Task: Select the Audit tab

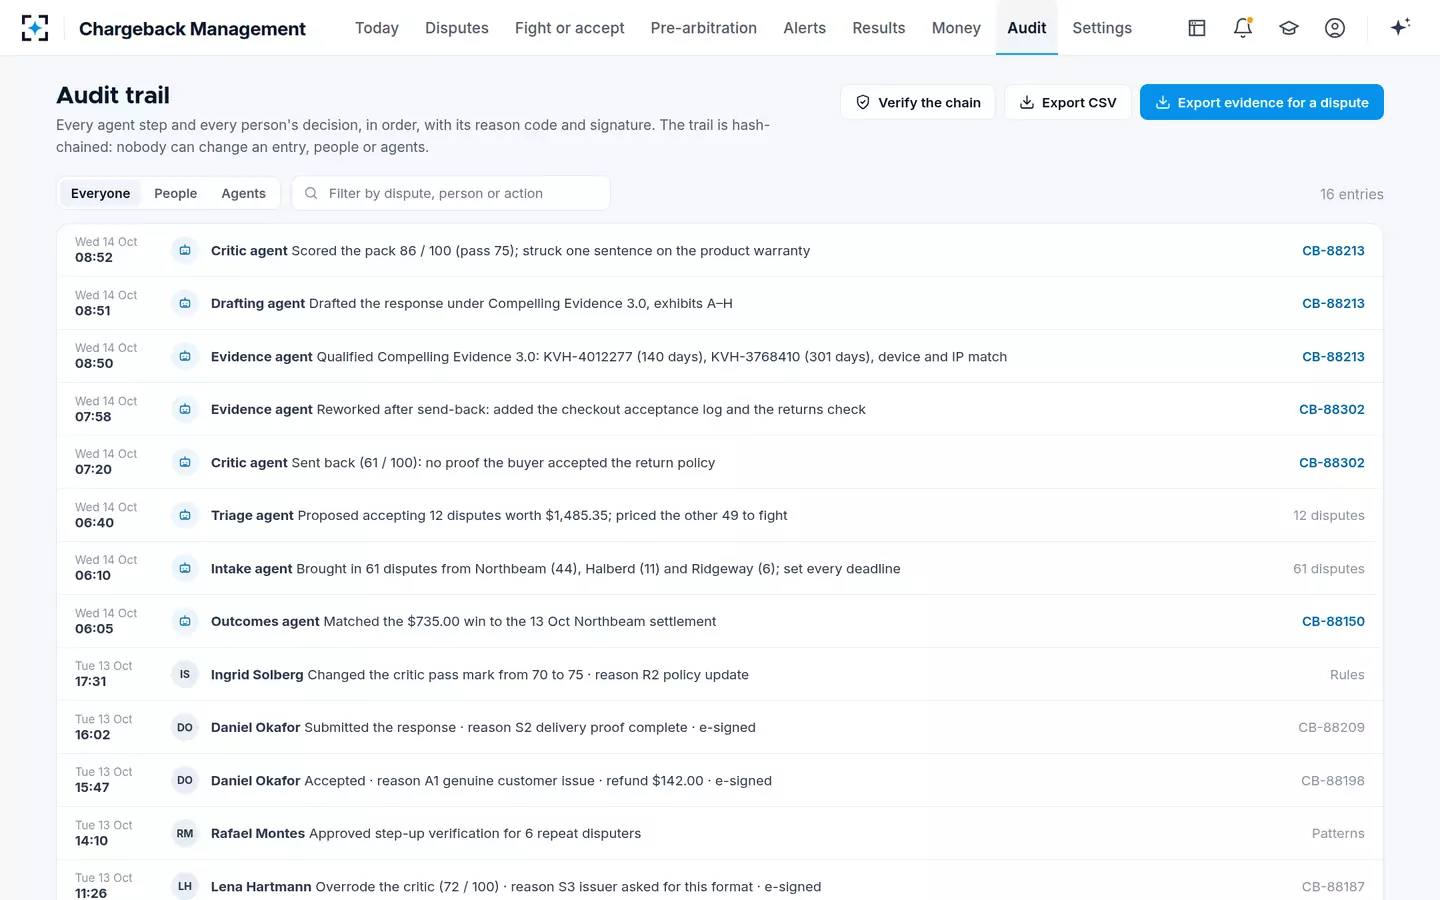Action: (x=1027, y=28)
